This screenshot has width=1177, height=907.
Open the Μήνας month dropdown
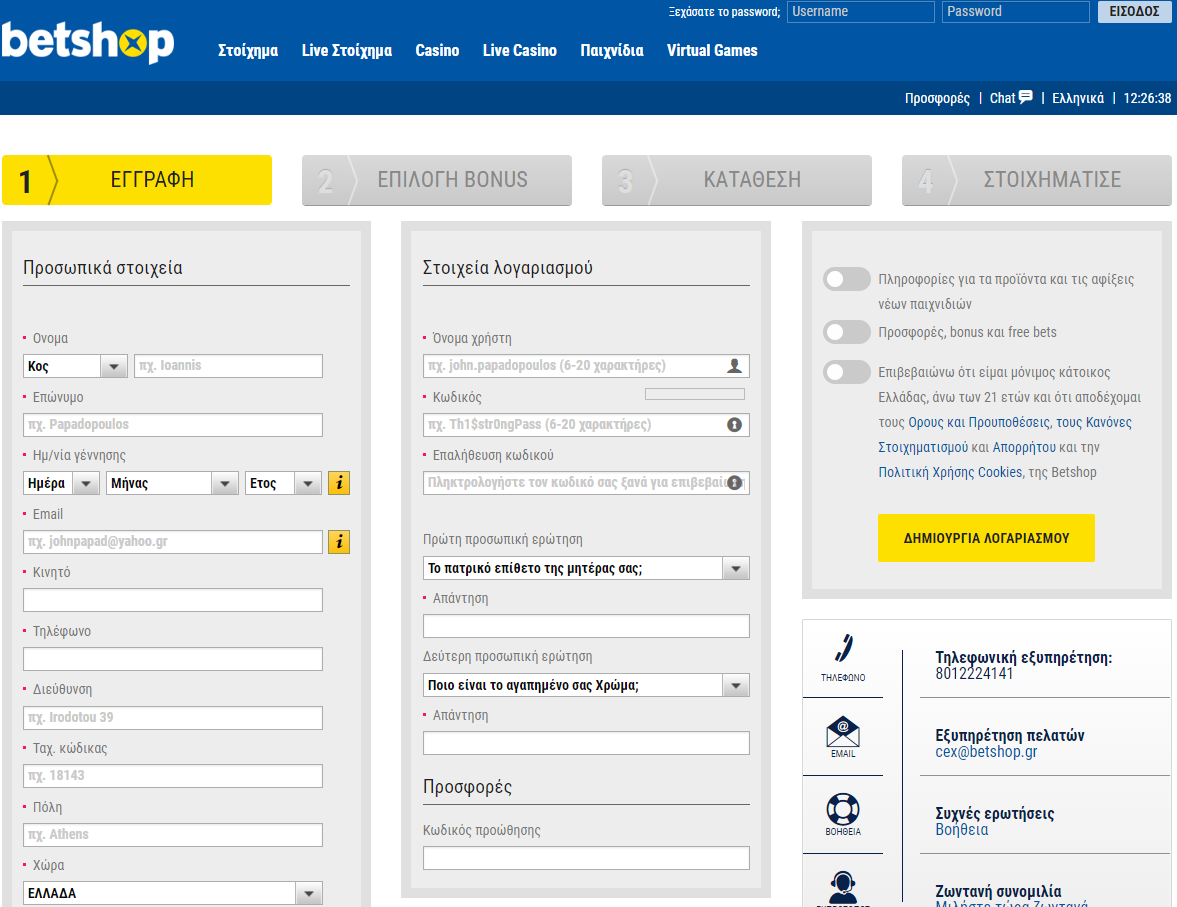[x=172, y=483]
